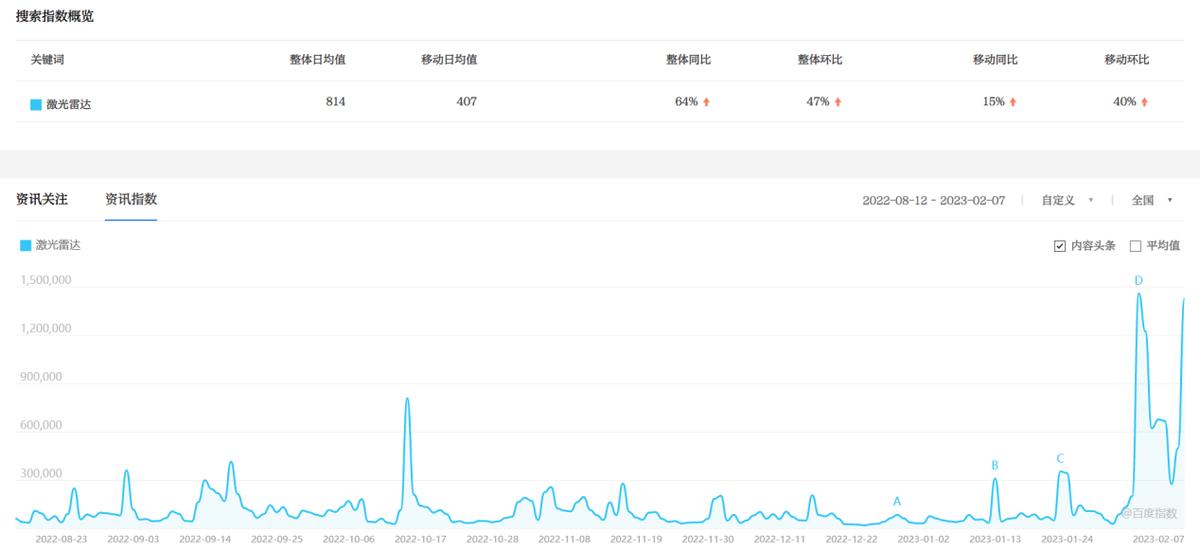Screen dimensions: 1200x550
Task: Click the 整体环比 column header
Action: point(820,60)
